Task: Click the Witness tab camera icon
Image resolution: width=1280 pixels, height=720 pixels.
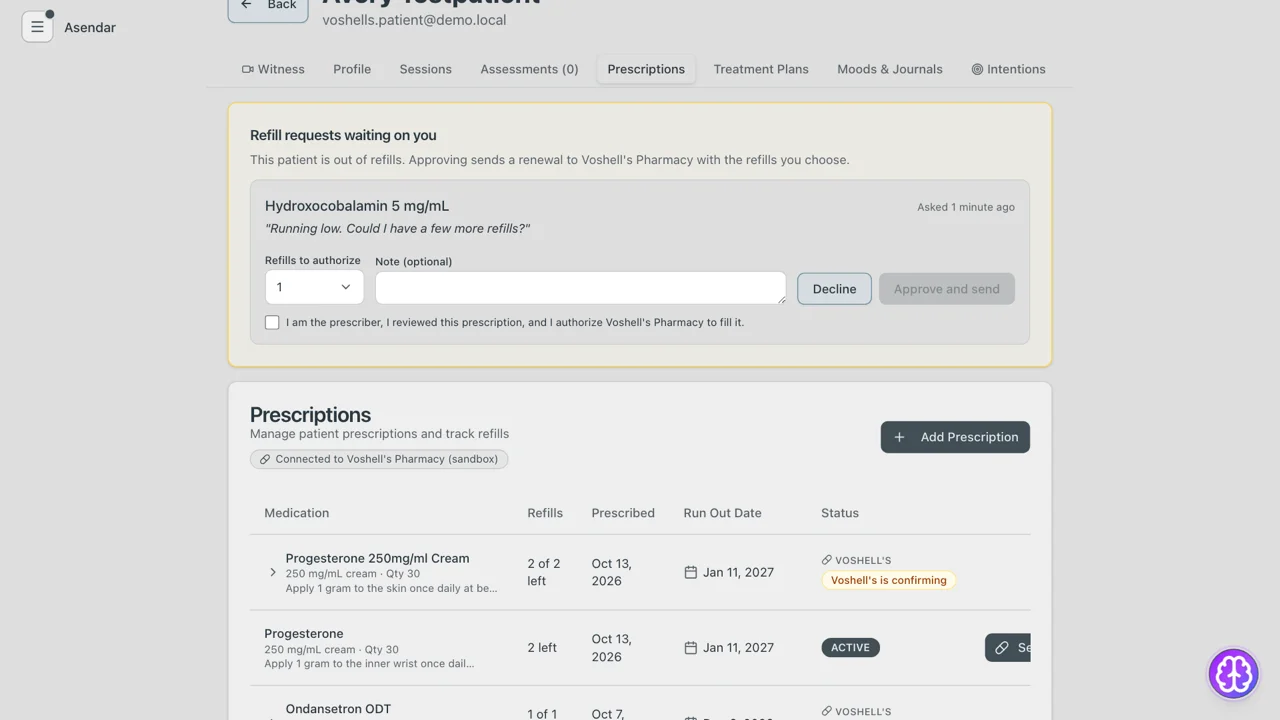Action: pos(247,69)
